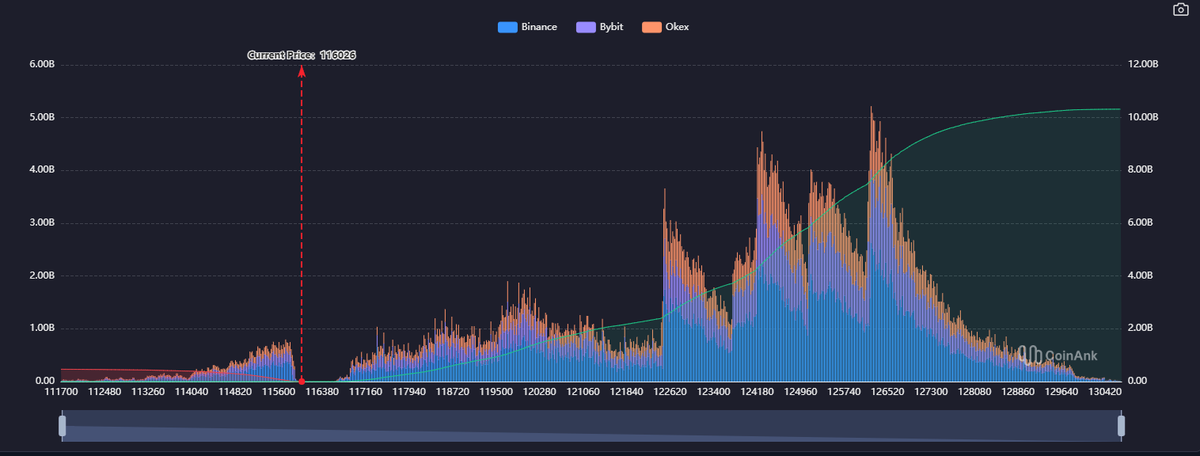Click the 10.00B right axis label
This screenshot has width=1200, height=456.
(1143, 117)
